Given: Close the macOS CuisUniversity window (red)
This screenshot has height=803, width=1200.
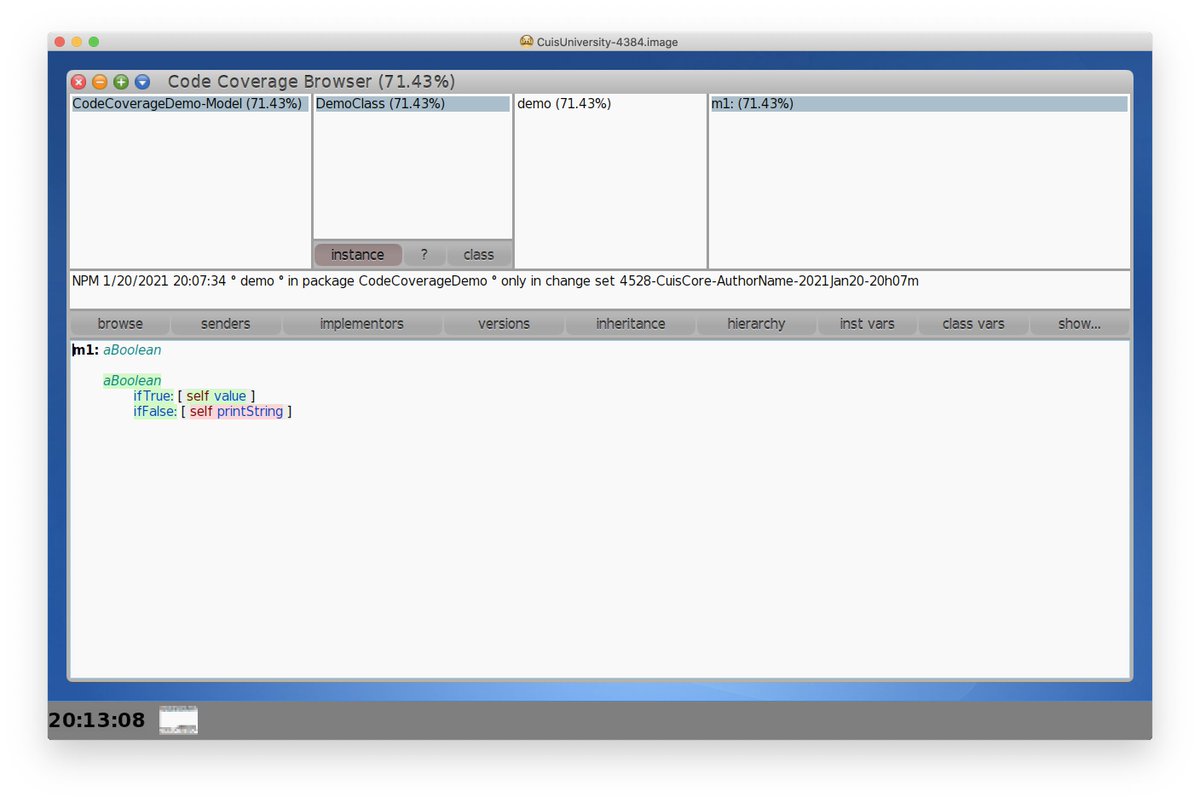Looking at the screenshot, I should coord(60,42).
